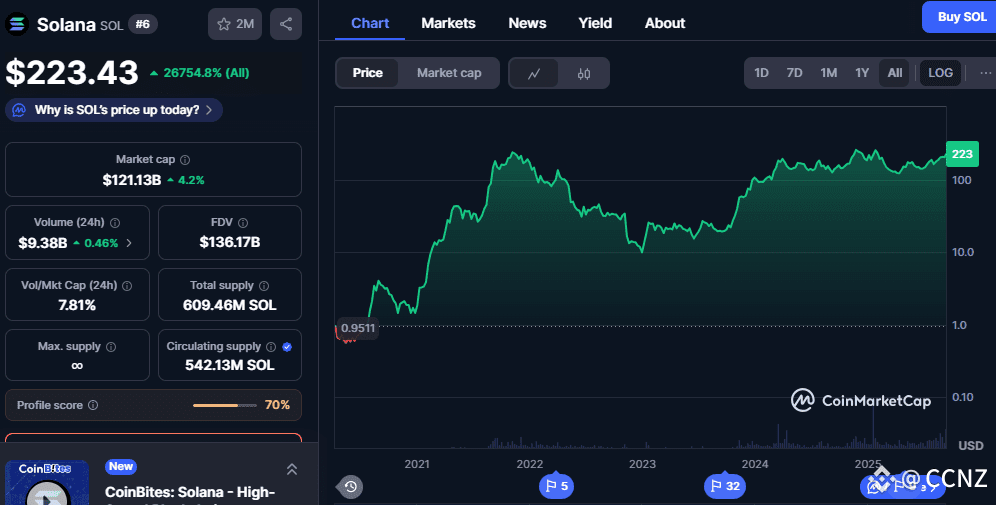
Task: Click Volume (24h) info icon
Action: click(x=115, y=223)
